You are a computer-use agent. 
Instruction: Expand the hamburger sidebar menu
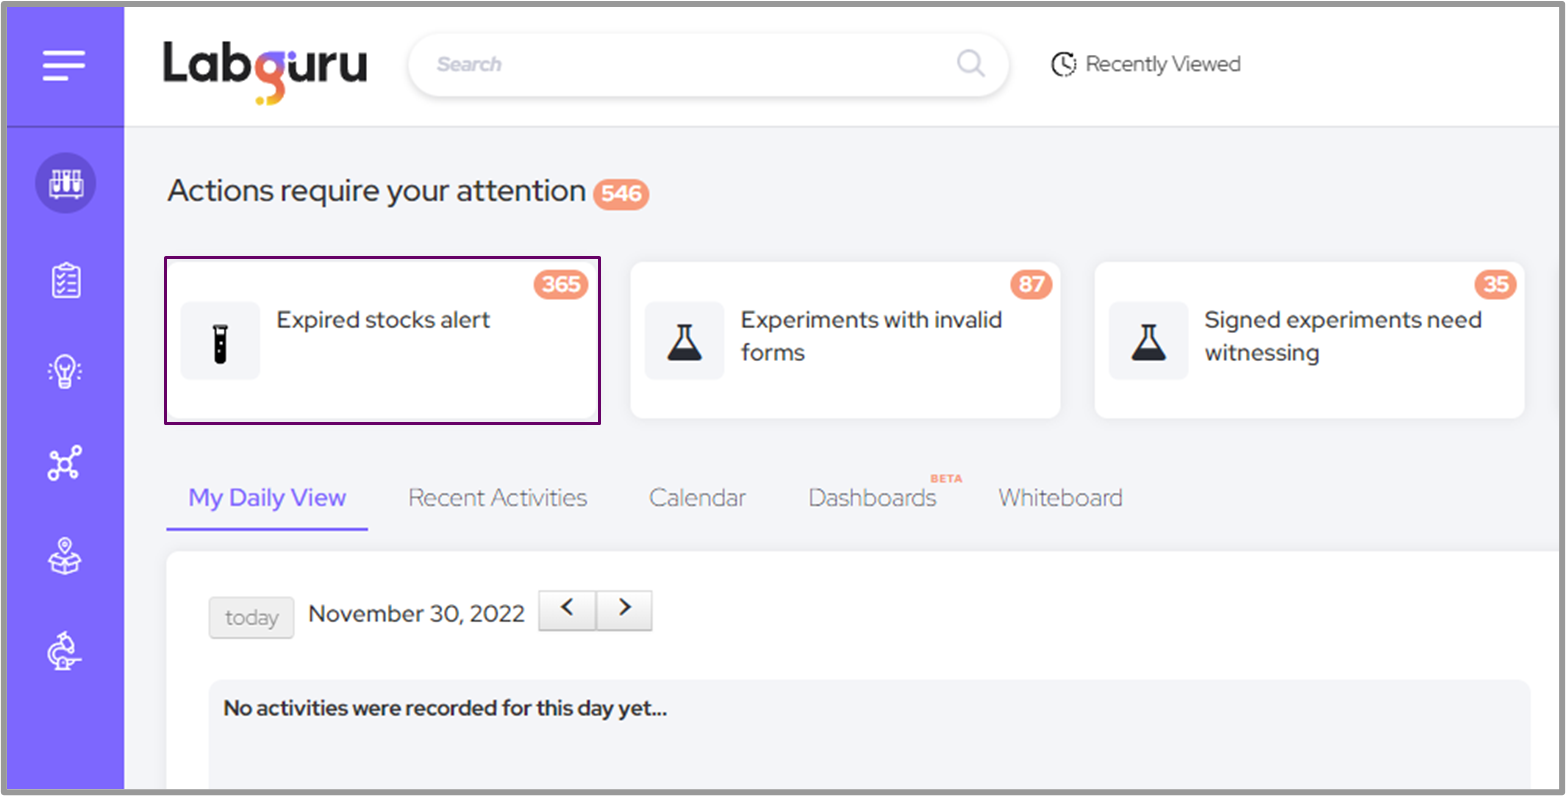64,66
